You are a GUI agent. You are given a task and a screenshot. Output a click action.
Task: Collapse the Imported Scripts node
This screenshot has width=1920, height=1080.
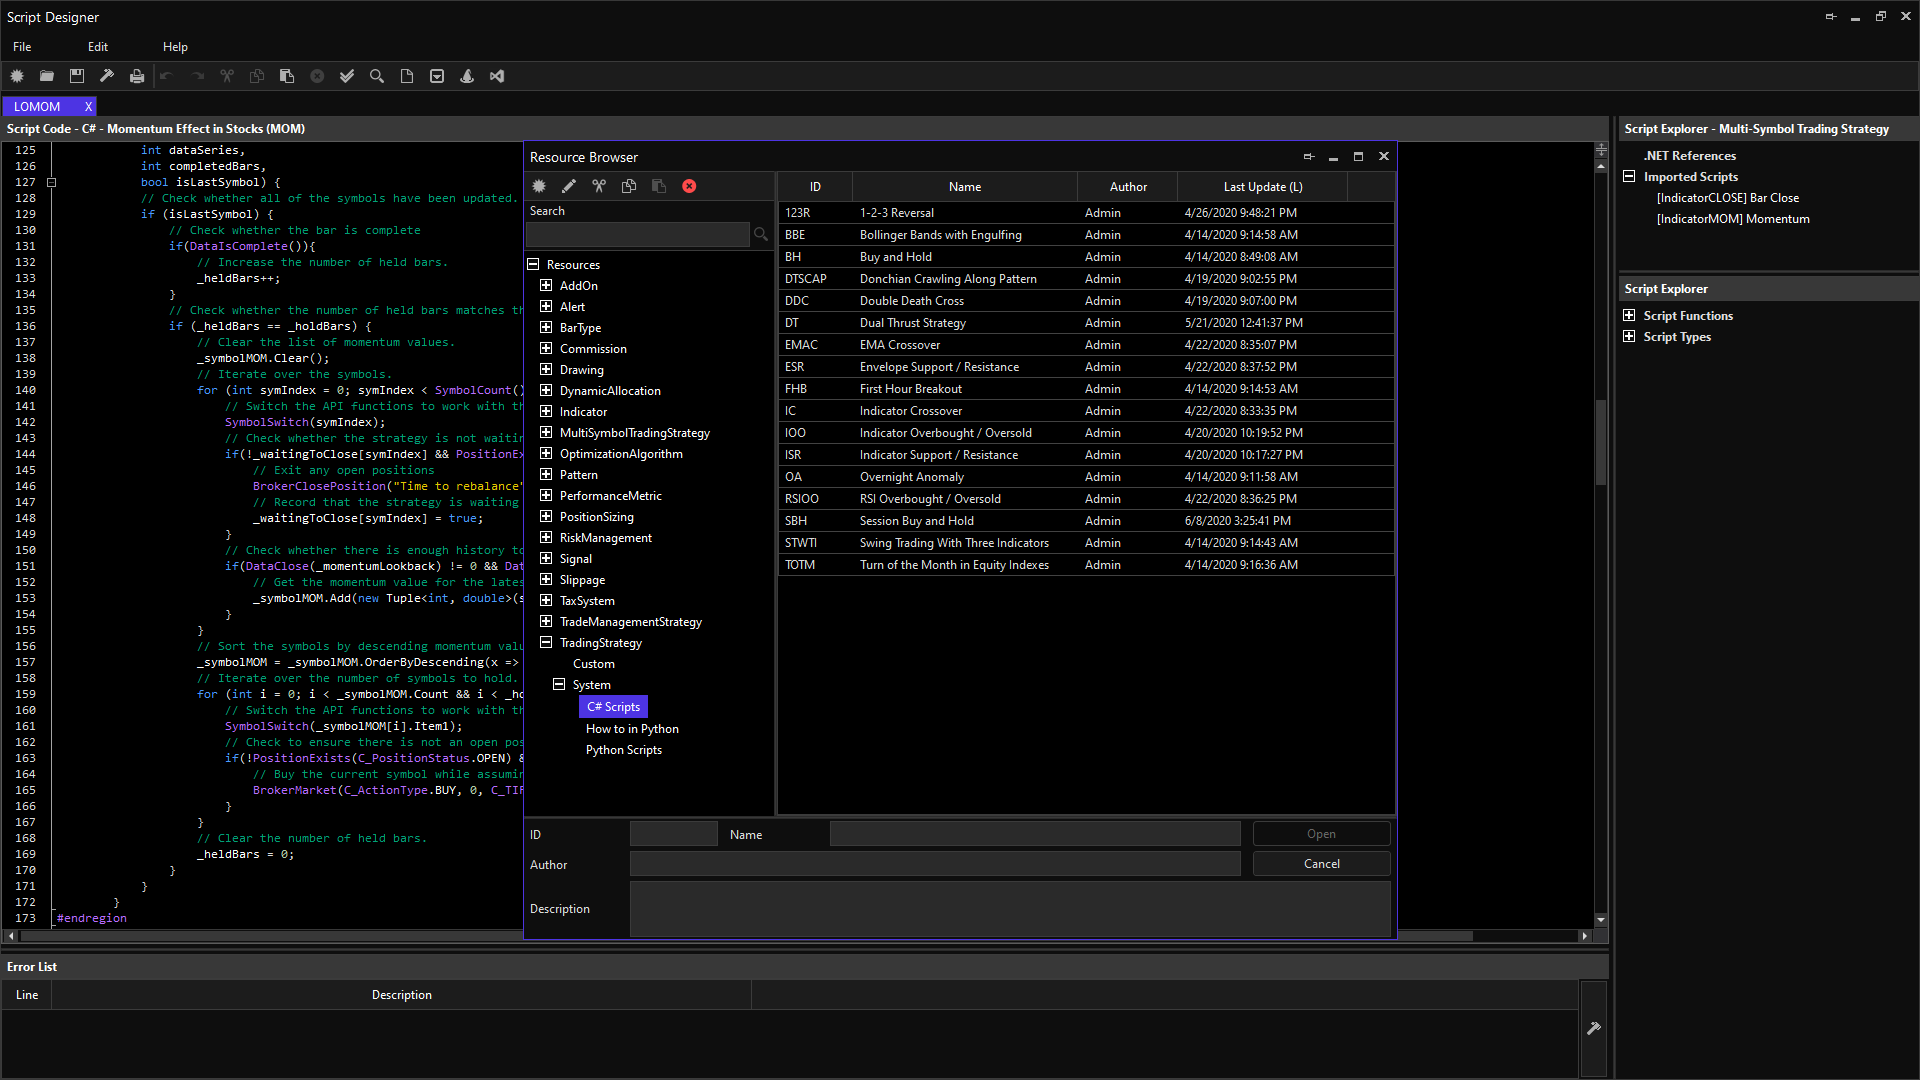[x=1629, y=177]
